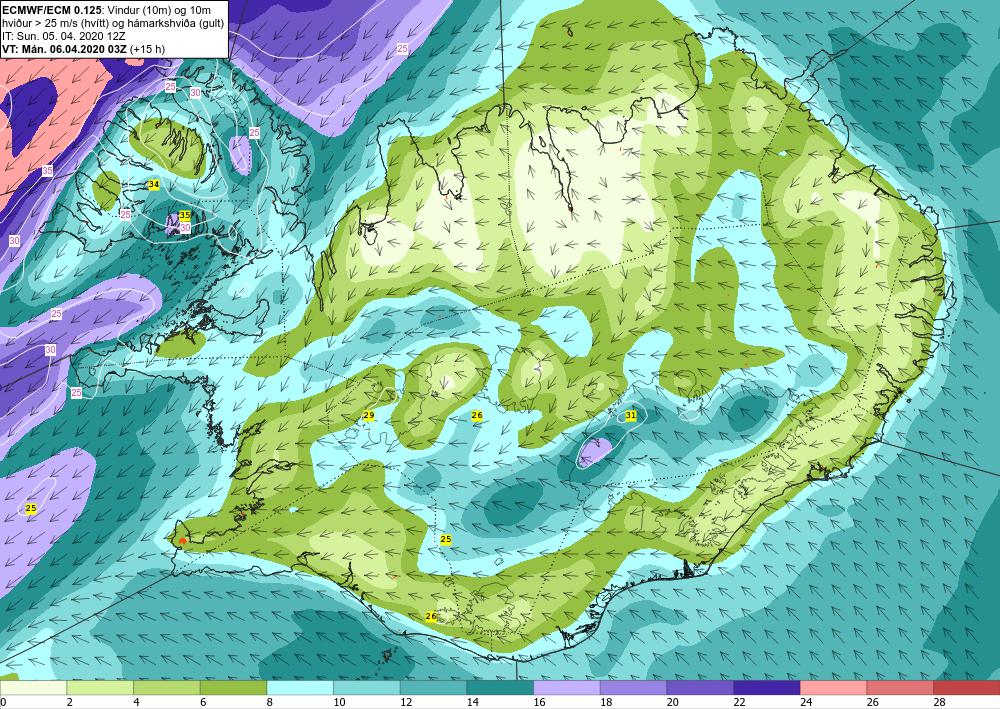Screen dimensions: 1000x709
Task: Click the legend scale value 0
Action: [x=3, y=702]
